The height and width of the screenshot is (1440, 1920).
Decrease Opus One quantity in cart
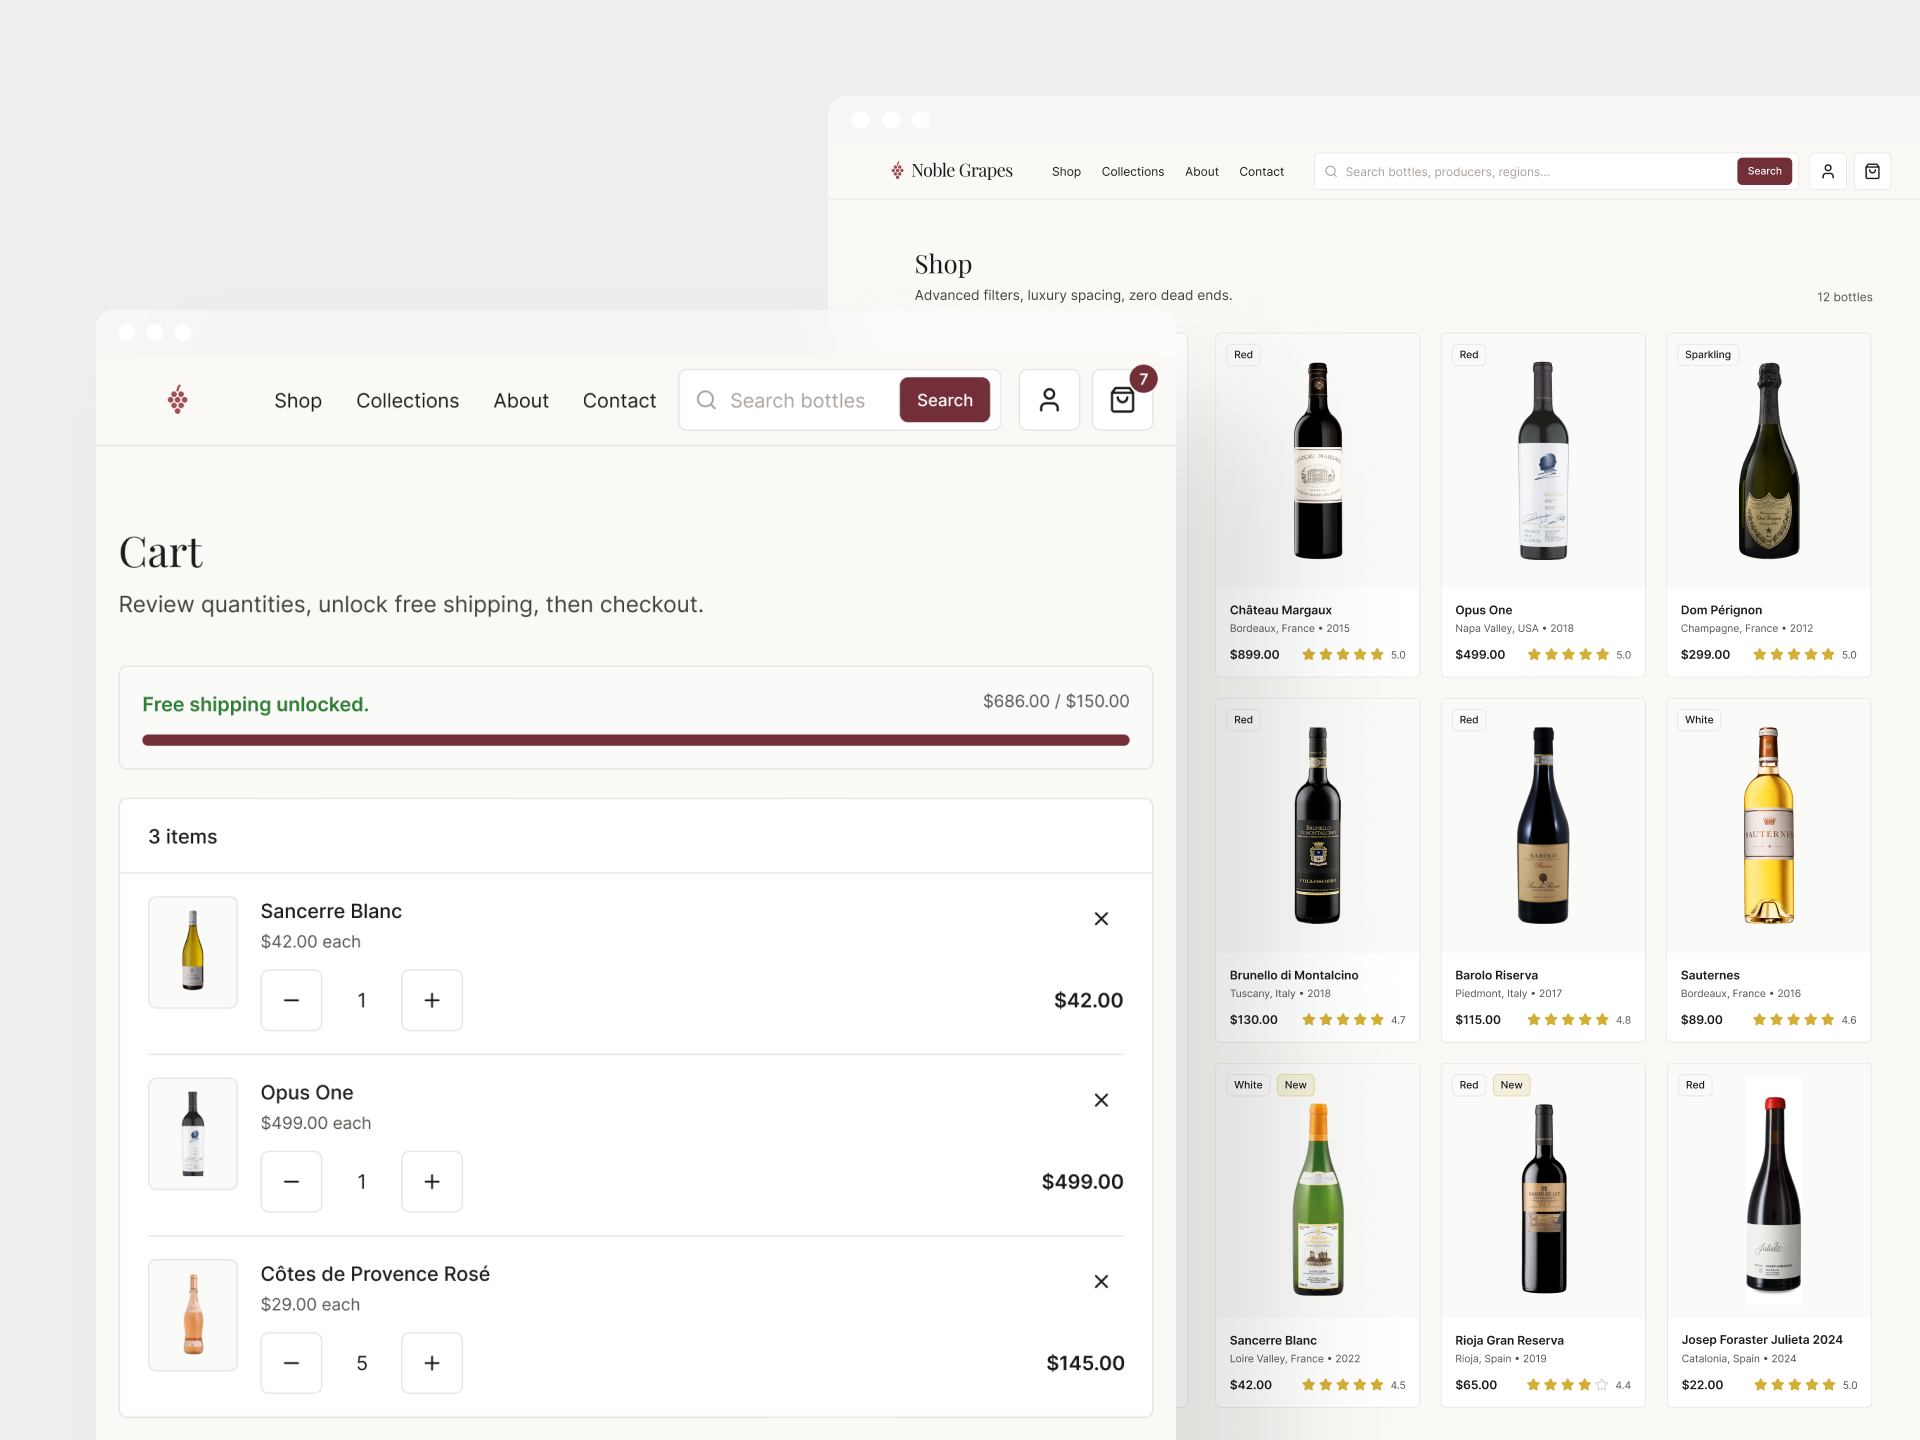[x=291, y=1181]
